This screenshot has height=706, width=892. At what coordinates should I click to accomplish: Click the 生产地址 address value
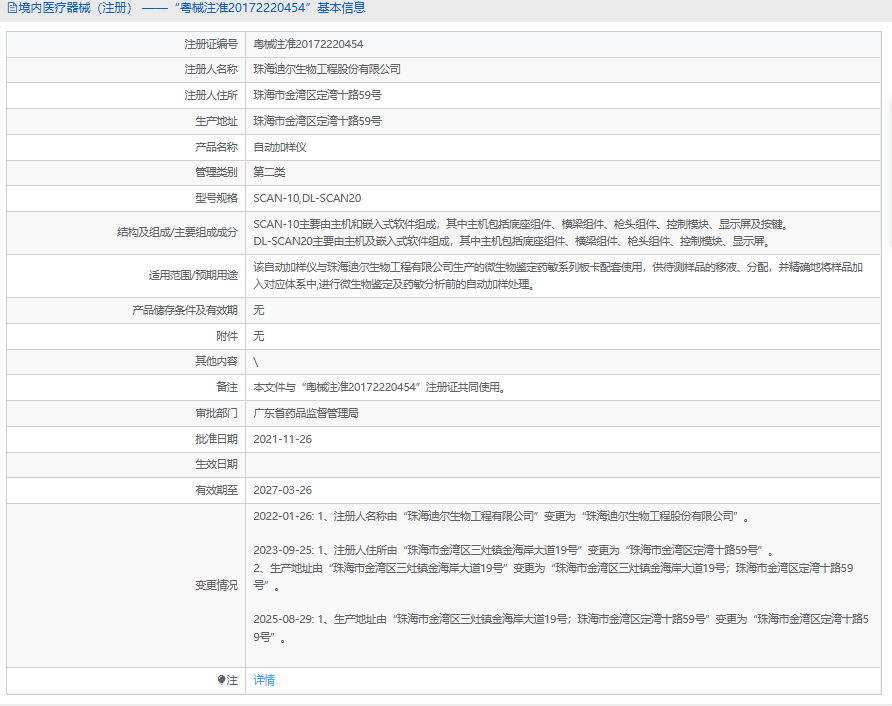317,121
